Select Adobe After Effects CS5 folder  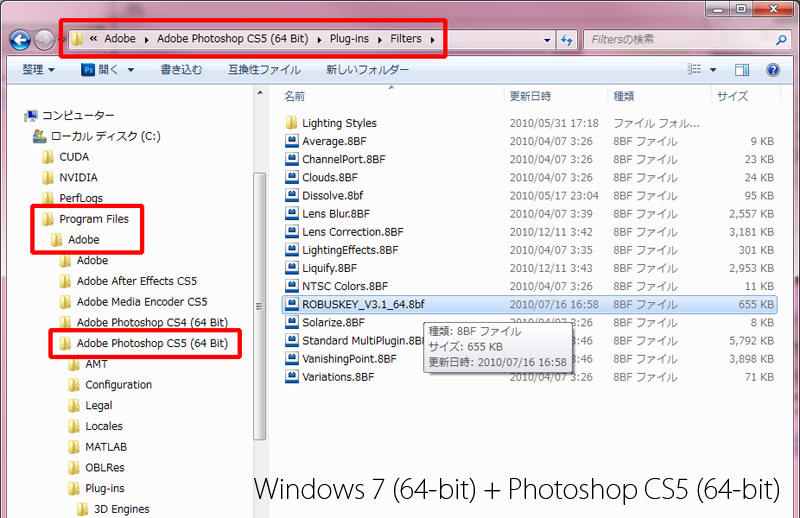pyautogui.click(x=137, y=281)
